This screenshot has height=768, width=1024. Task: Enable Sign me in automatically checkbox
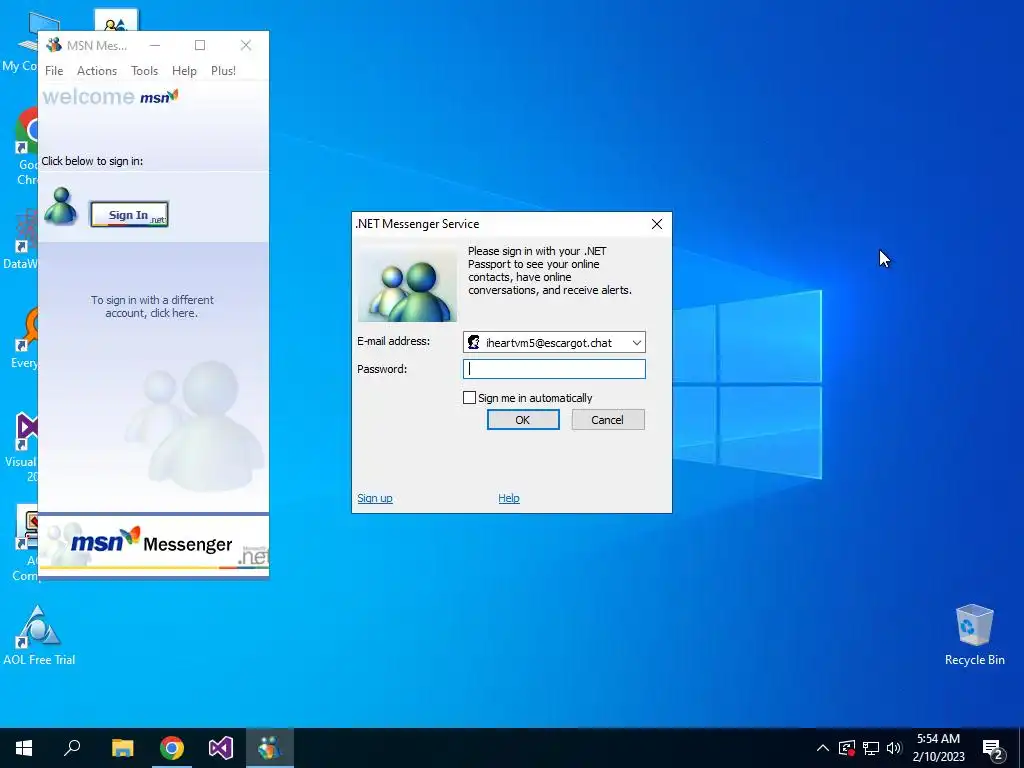469,398
